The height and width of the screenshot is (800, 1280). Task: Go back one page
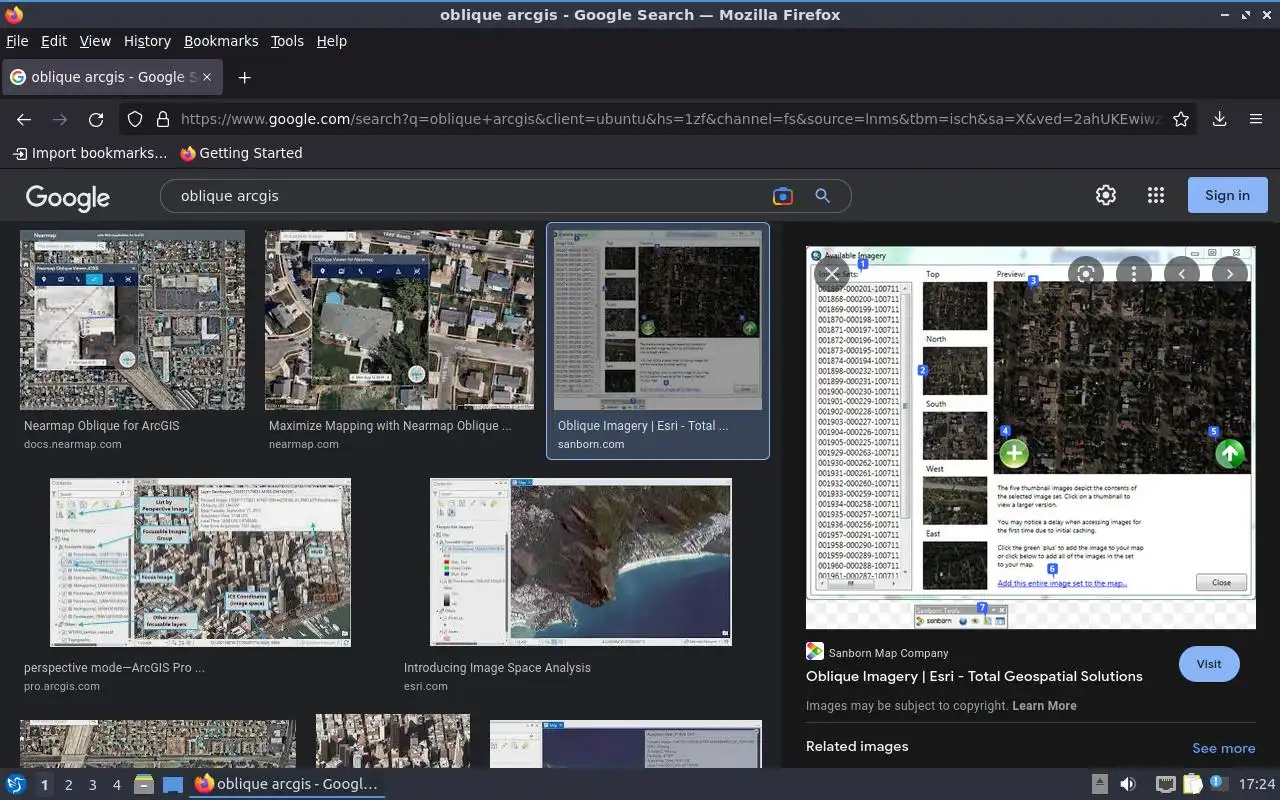pos(24,119)
